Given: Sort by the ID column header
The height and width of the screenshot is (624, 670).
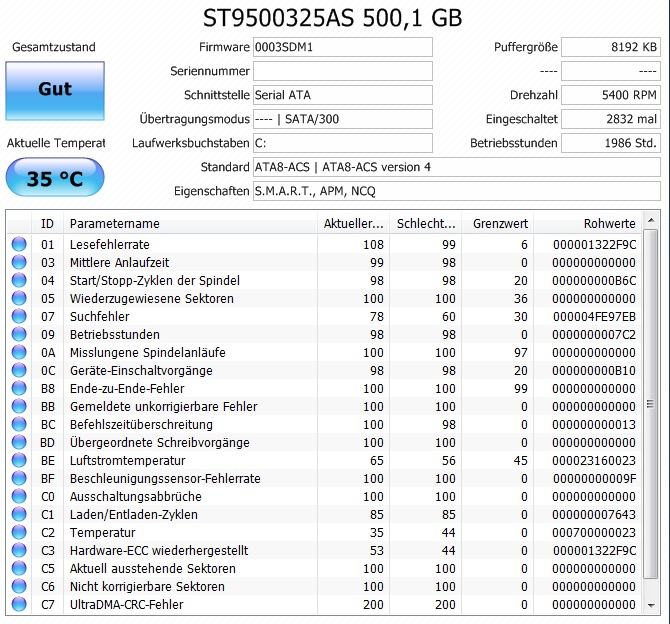Looking at the screenshot, I should coord(47,223).
